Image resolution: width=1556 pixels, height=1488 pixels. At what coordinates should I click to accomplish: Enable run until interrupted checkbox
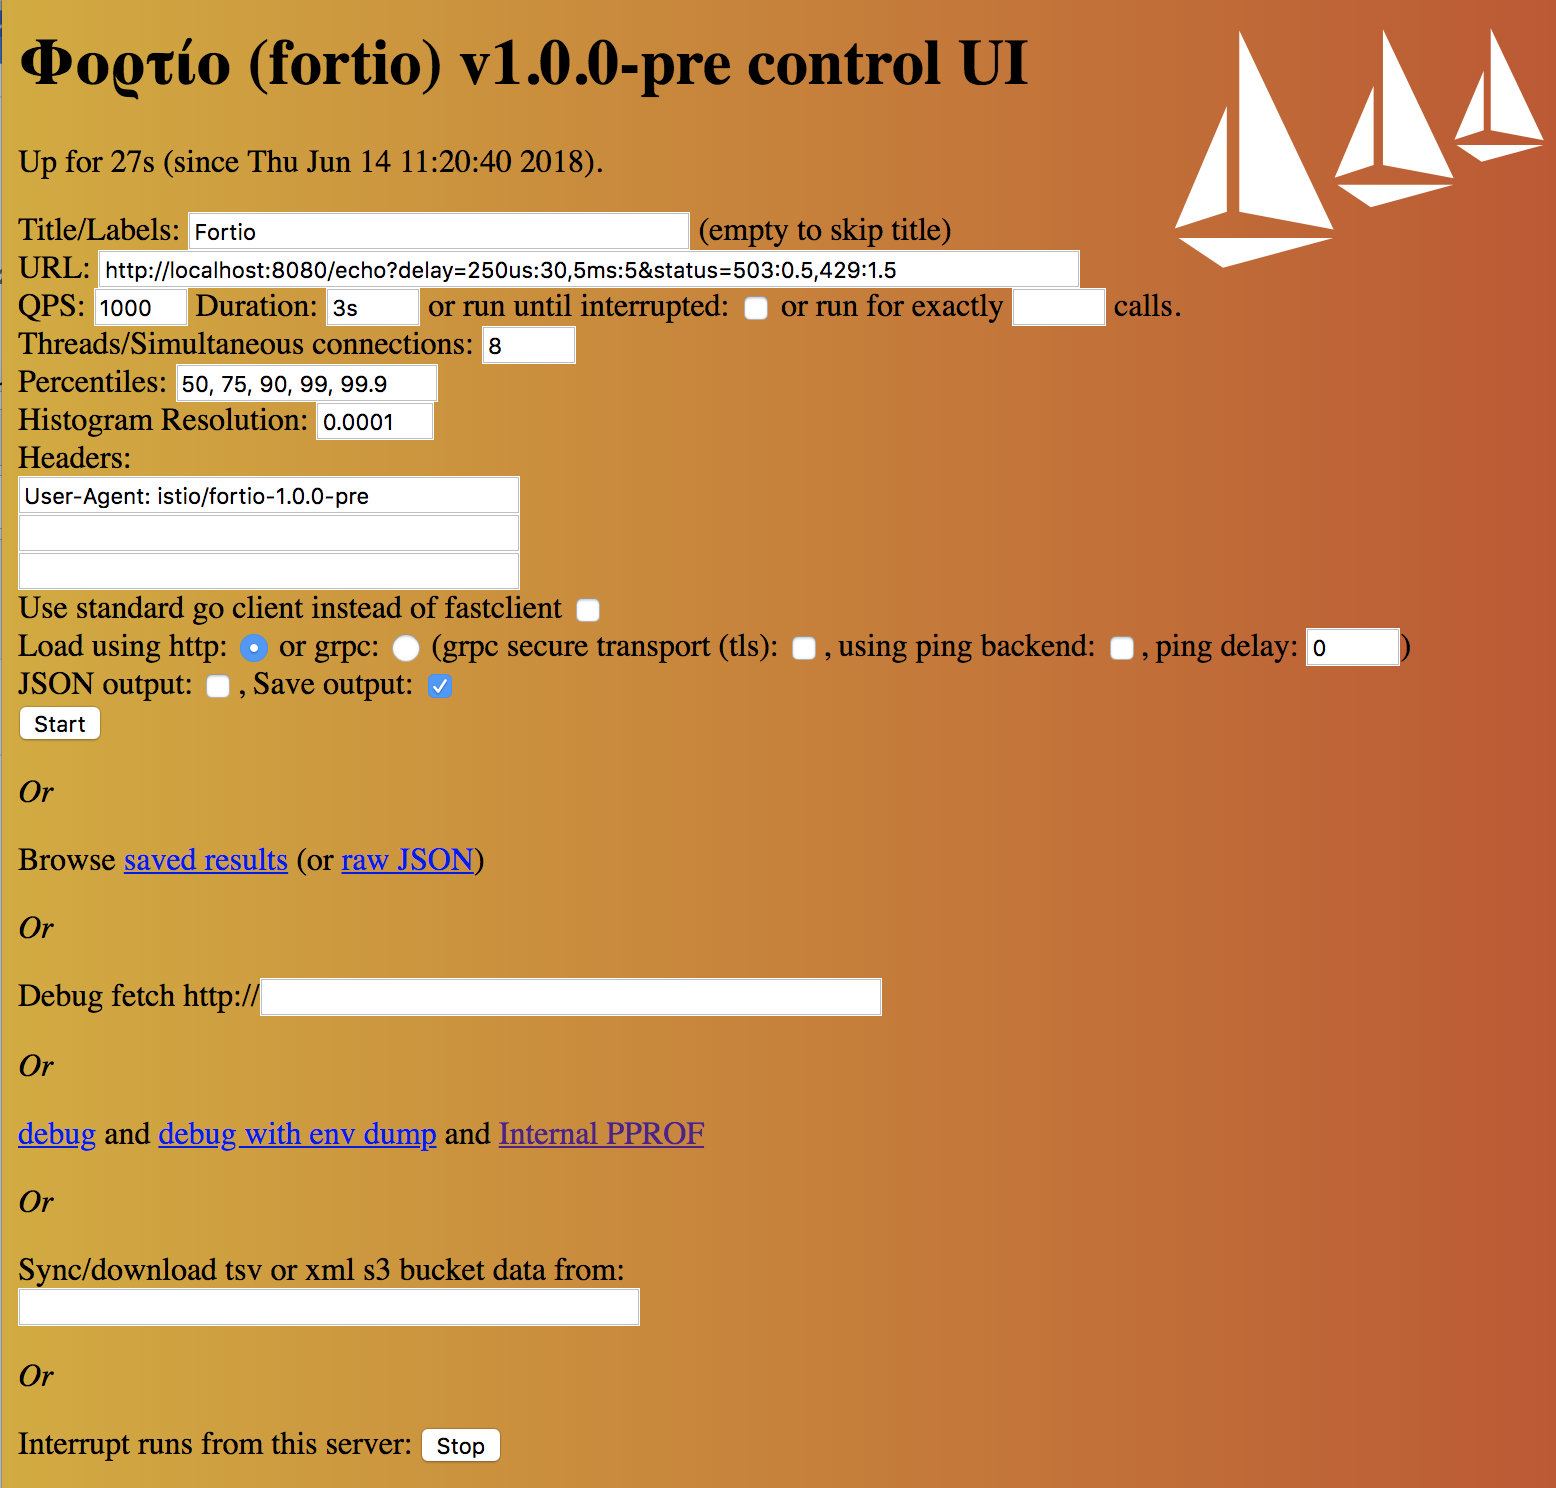point(756,308)
